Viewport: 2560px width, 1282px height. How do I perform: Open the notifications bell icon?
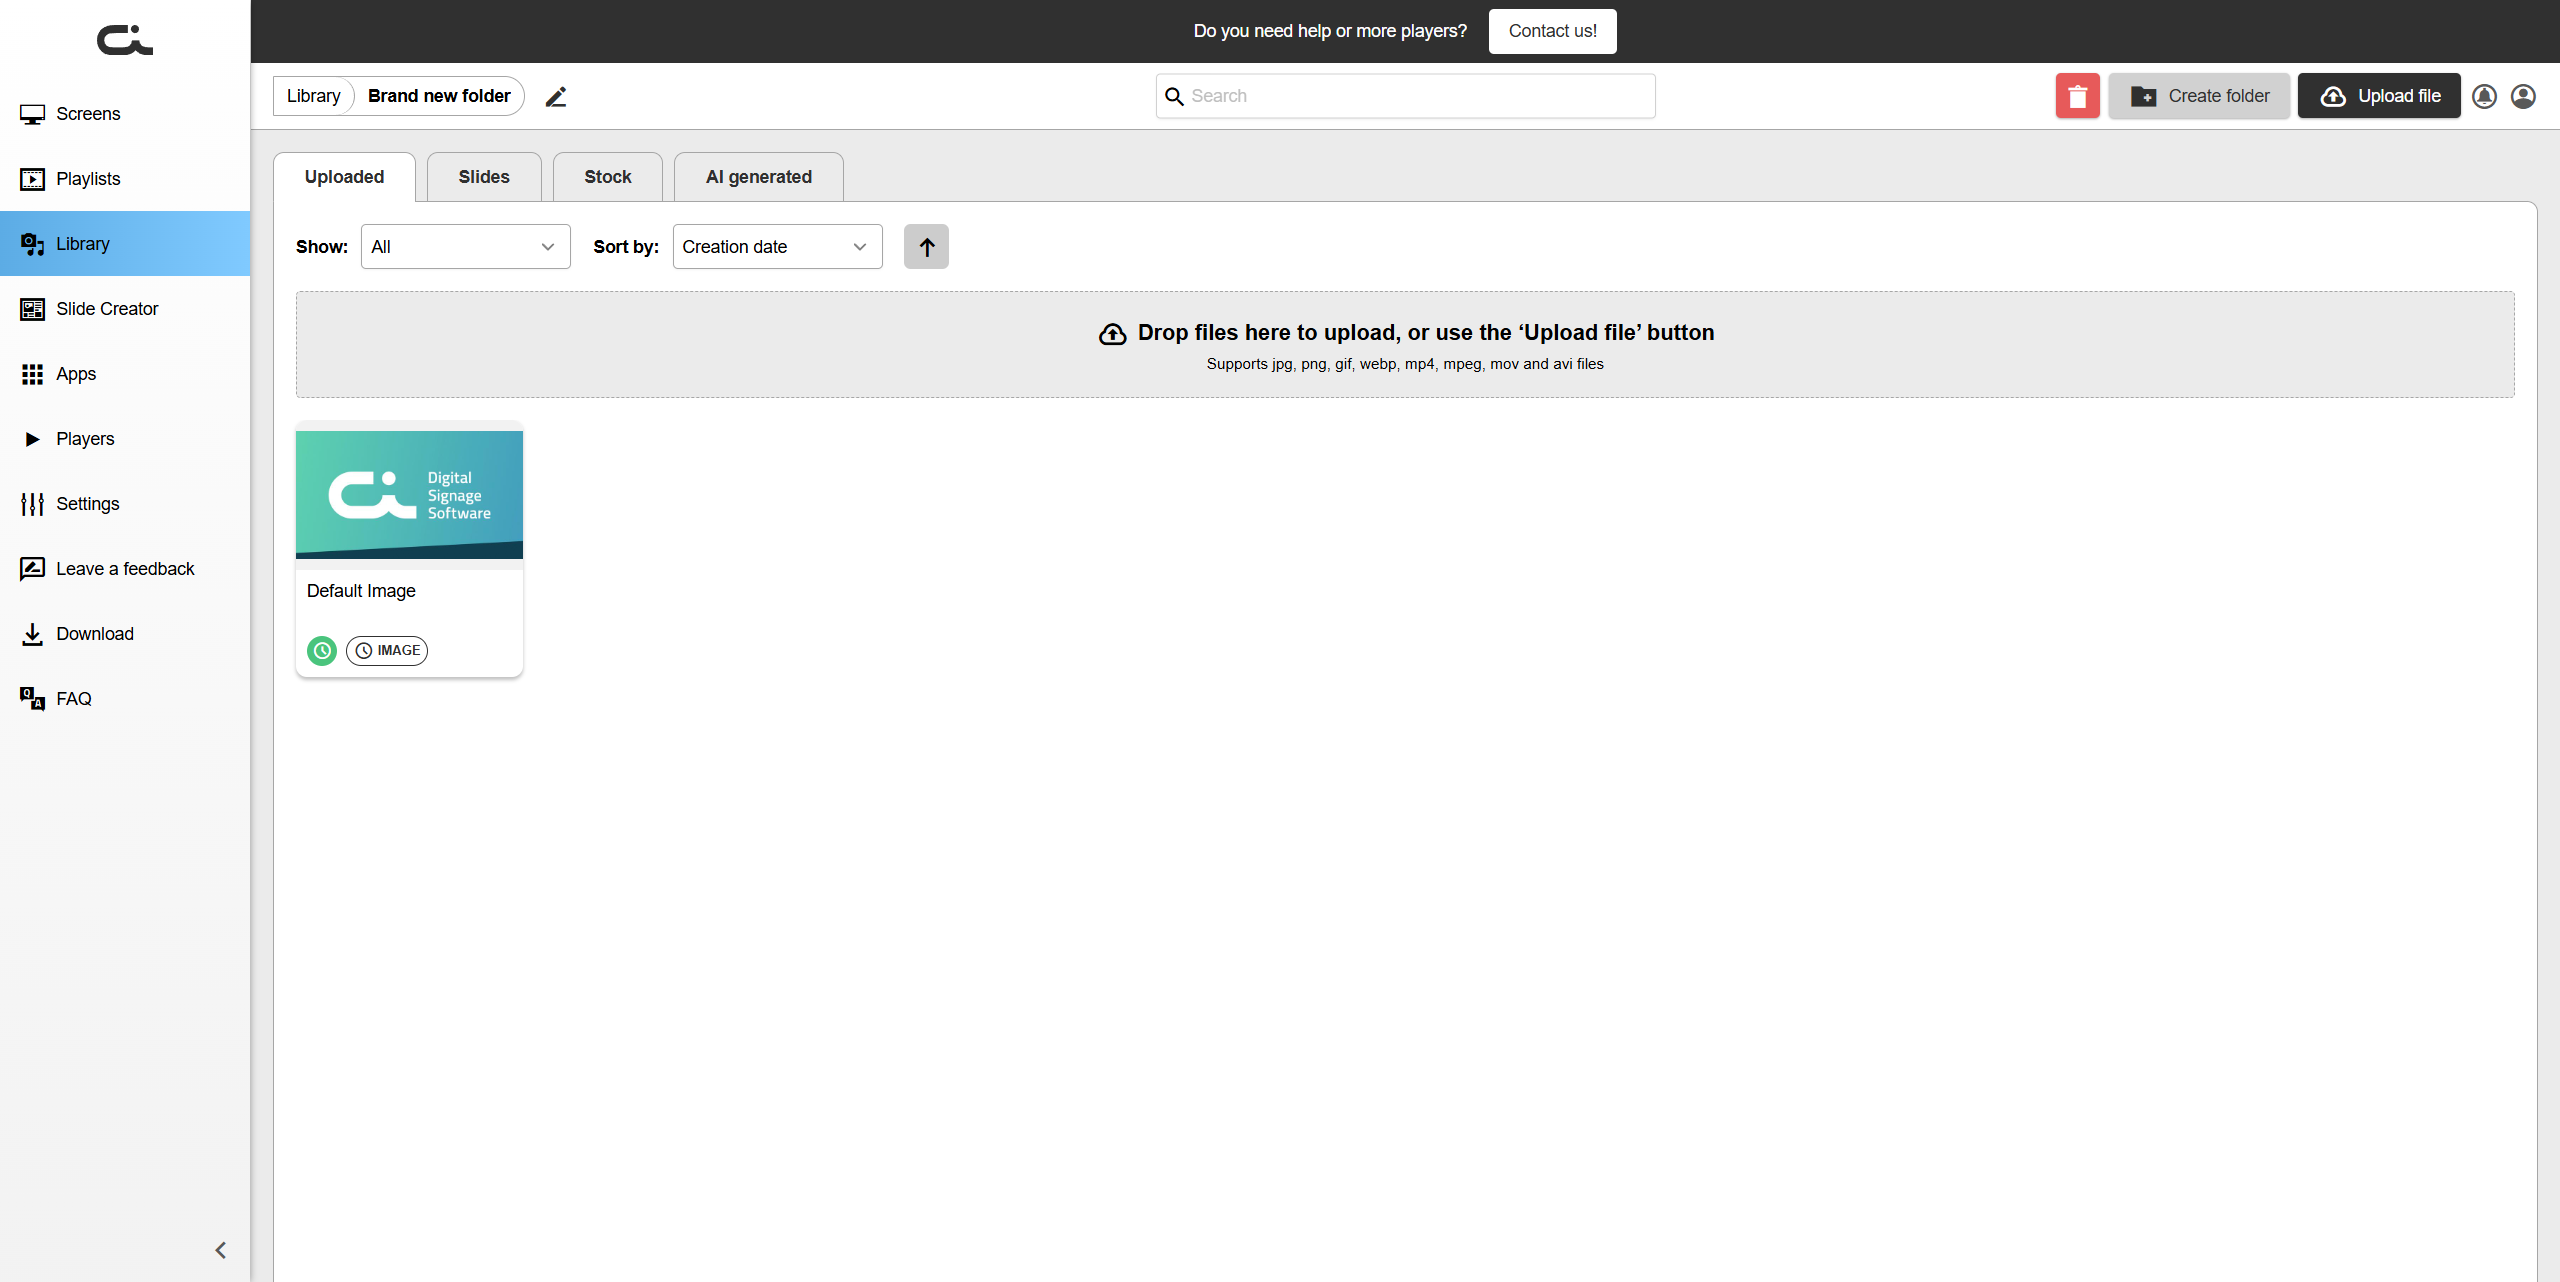point(2484,96)
